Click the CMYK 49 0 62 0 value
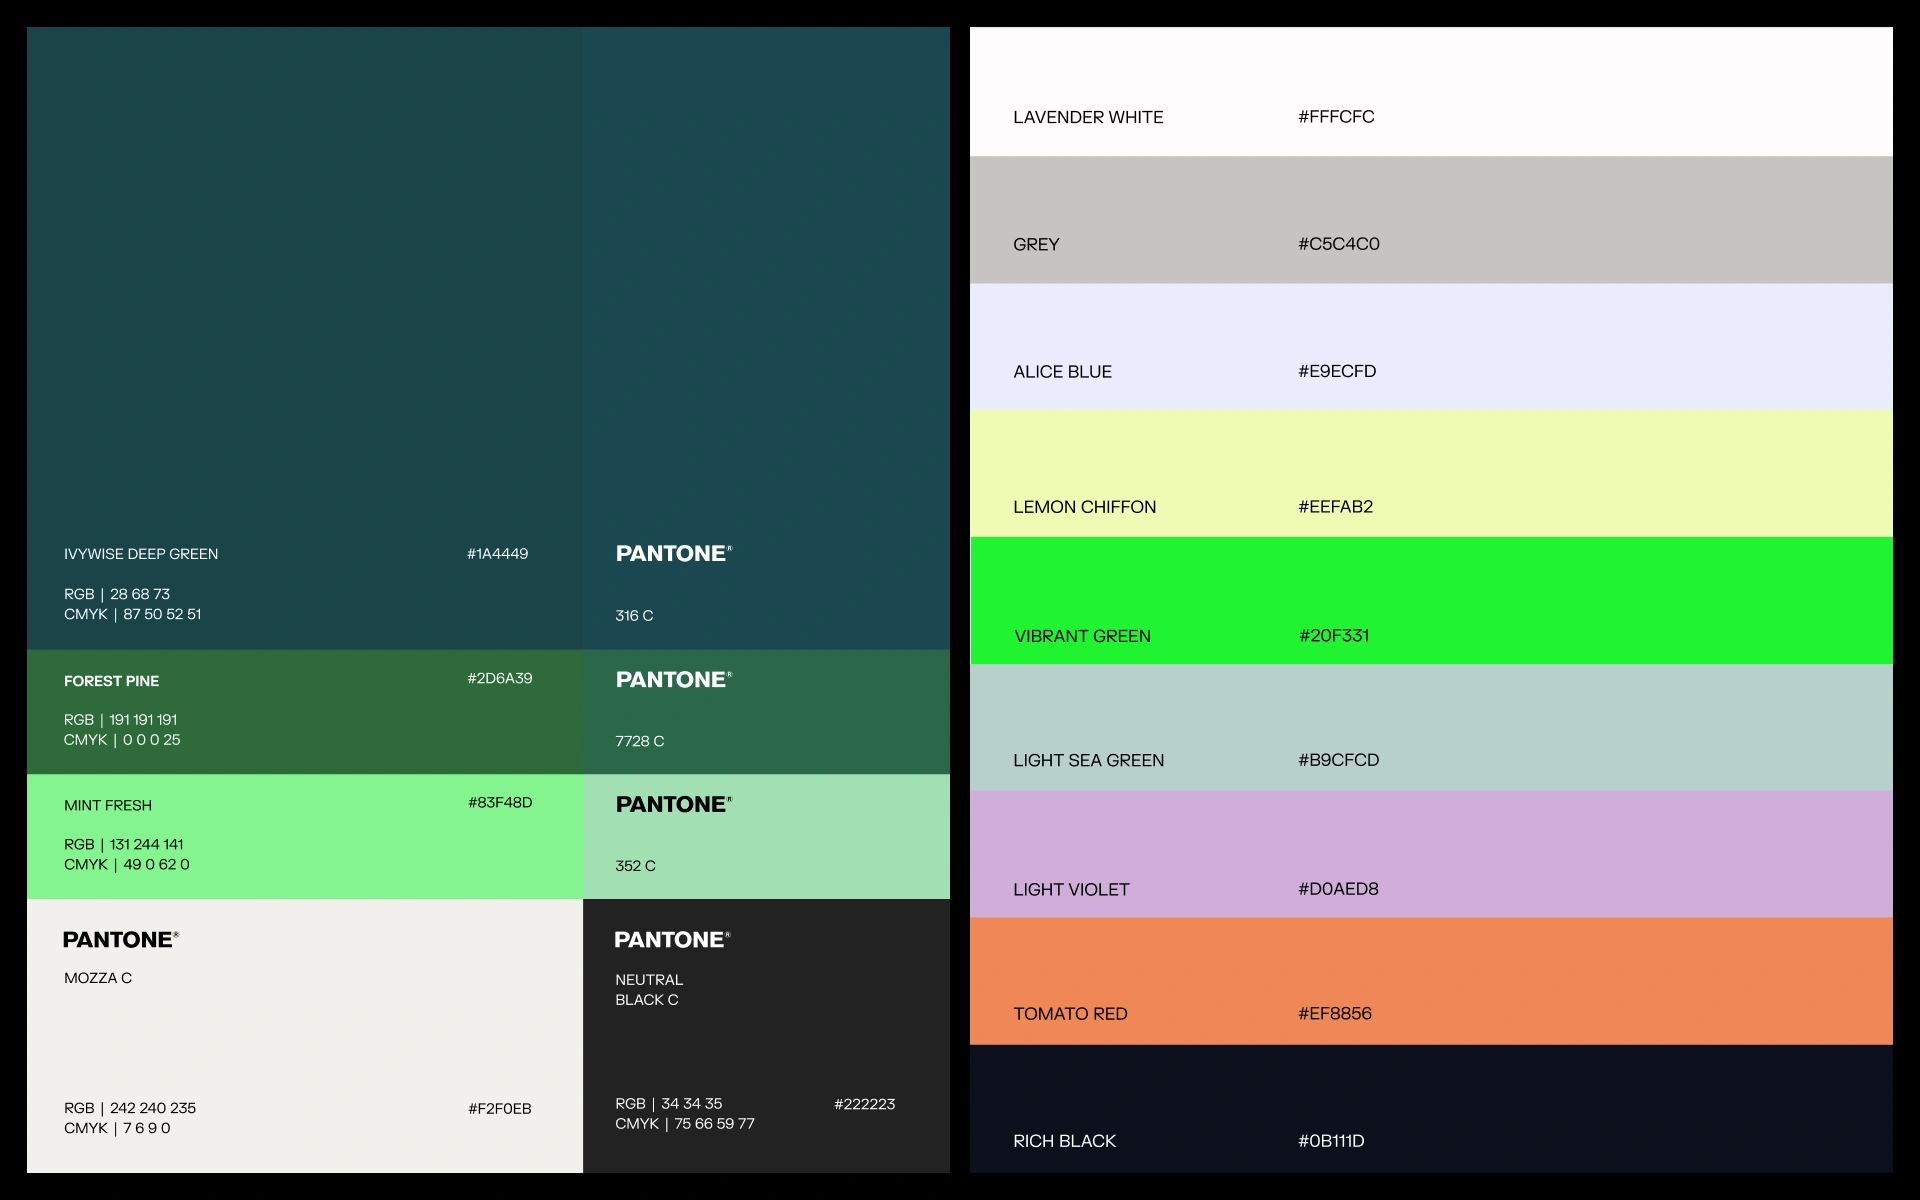The height and width of the screenshot is (1200, 1920). point(127,864)
